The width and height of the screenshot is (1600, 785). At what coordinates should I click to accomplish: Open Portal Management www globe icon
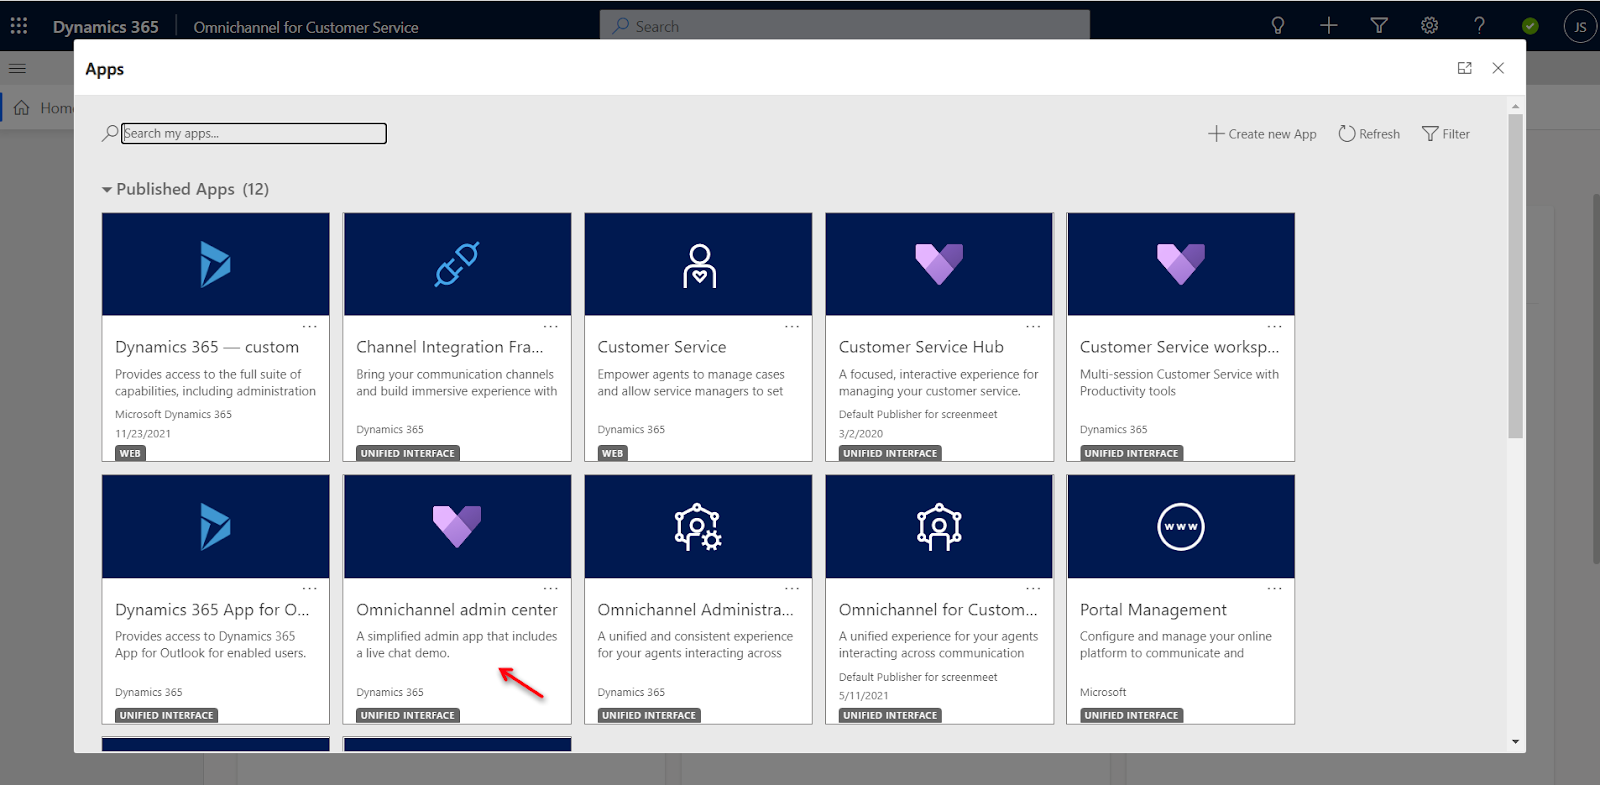[1181, 527]
